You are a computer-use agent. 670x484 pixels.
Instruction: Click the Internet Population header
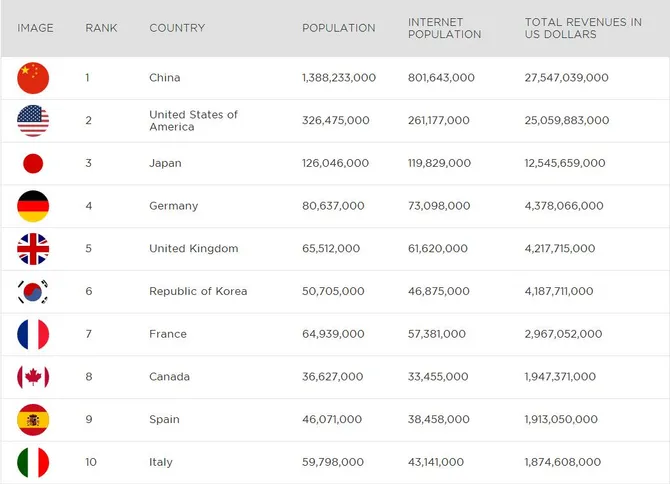coord(444,28)
